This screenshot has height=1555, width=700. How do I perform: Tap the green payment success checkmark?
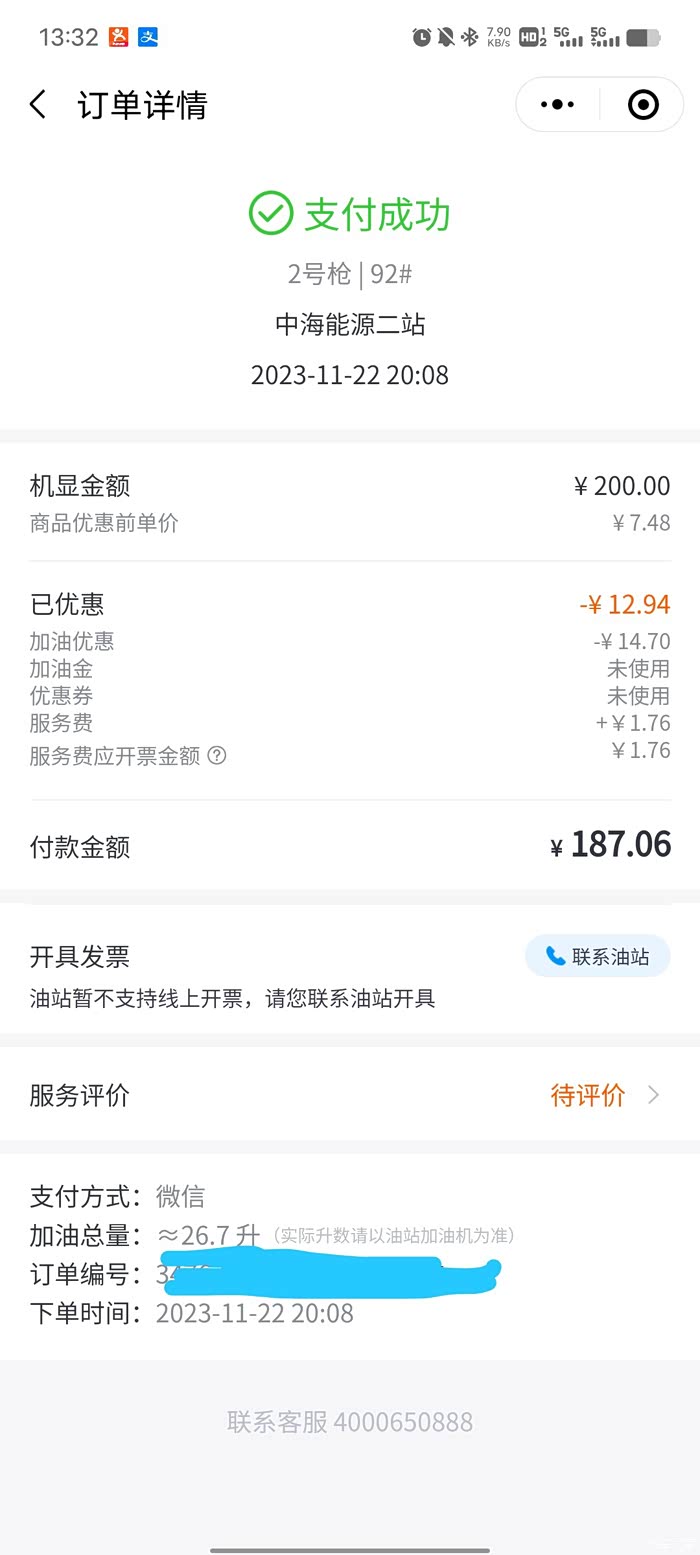click(x=270, y=214)
